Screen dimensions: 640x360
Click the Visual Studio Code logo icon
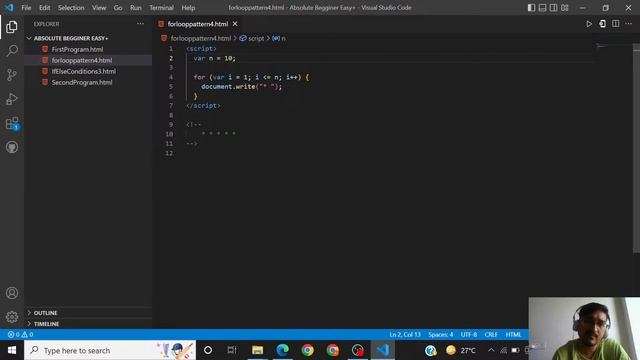[x=9, y=7]
